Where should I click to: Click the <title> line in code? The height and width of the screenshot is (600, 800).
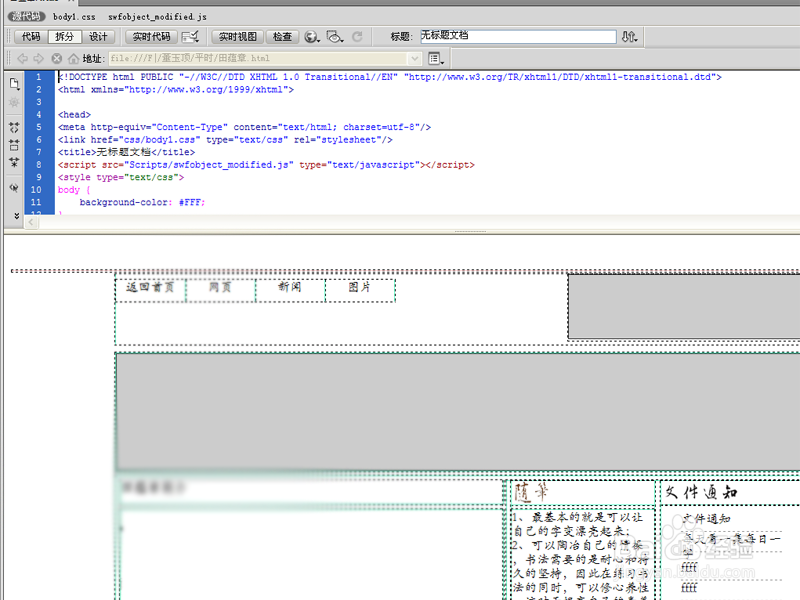[x=127, y=152]
